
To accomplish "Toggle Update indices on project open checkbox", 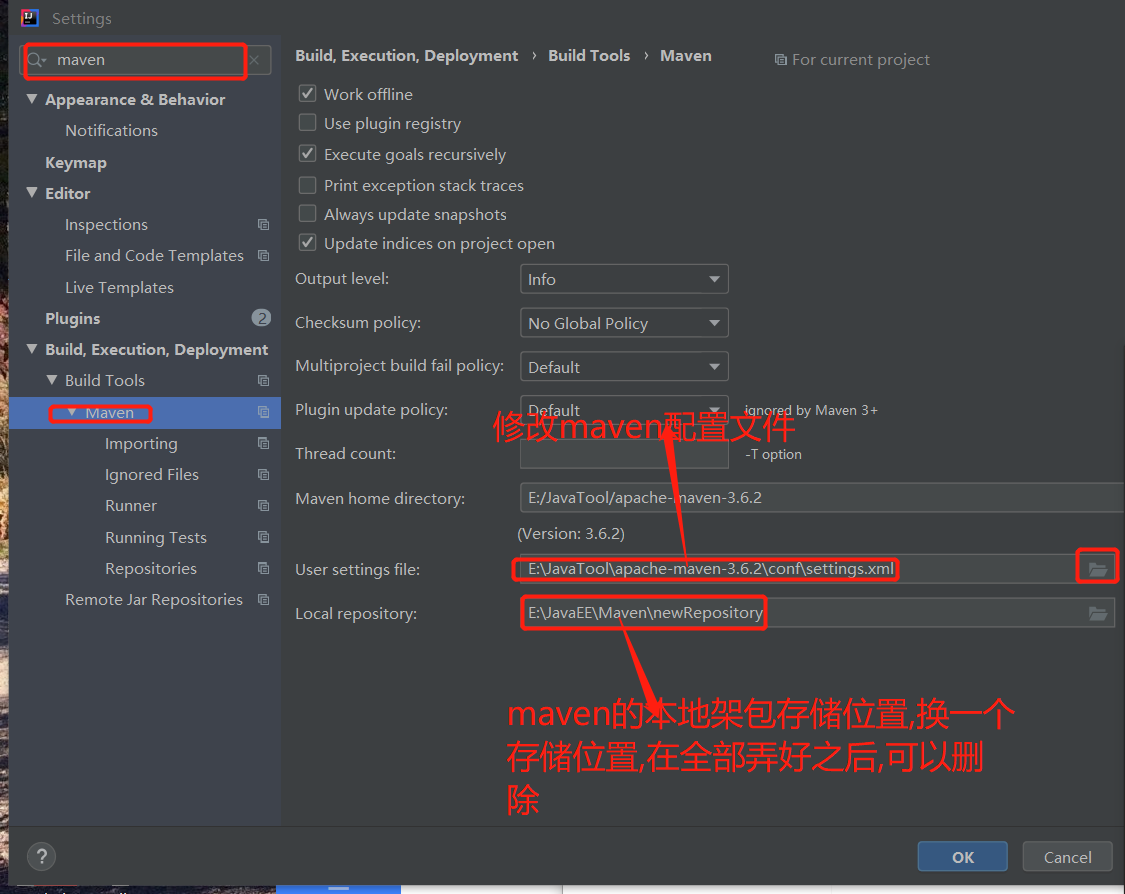I will click(307, 243).
